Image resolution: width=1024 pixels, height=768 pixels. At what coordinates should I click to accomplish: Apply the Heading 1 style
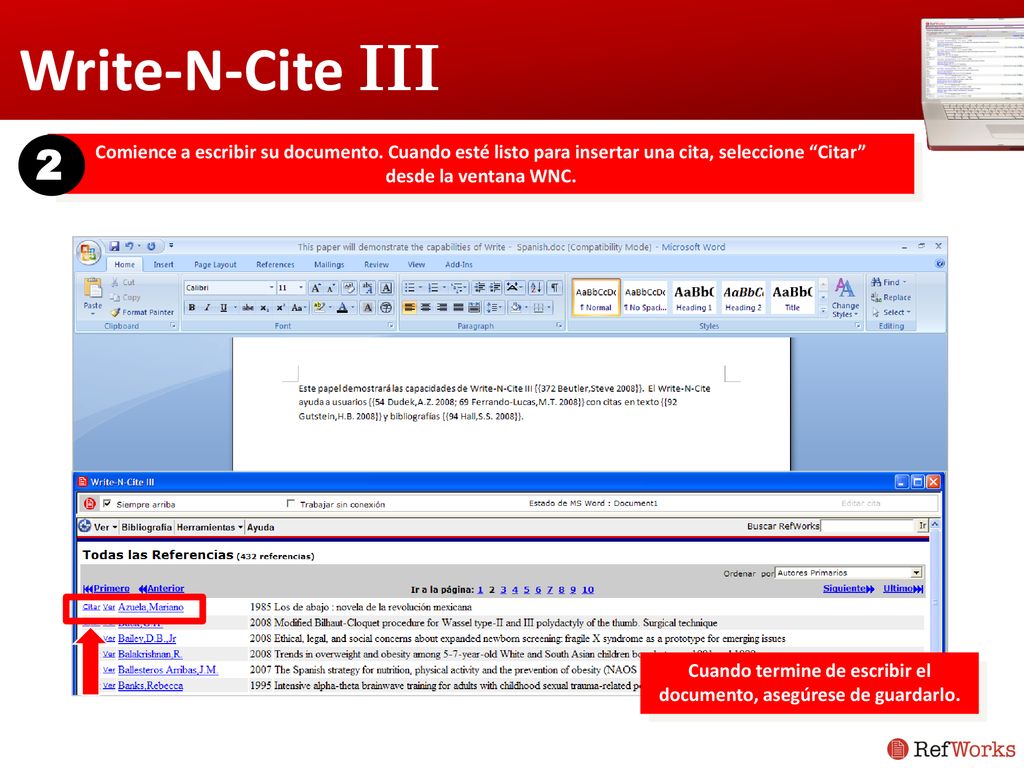click(694, 297)
